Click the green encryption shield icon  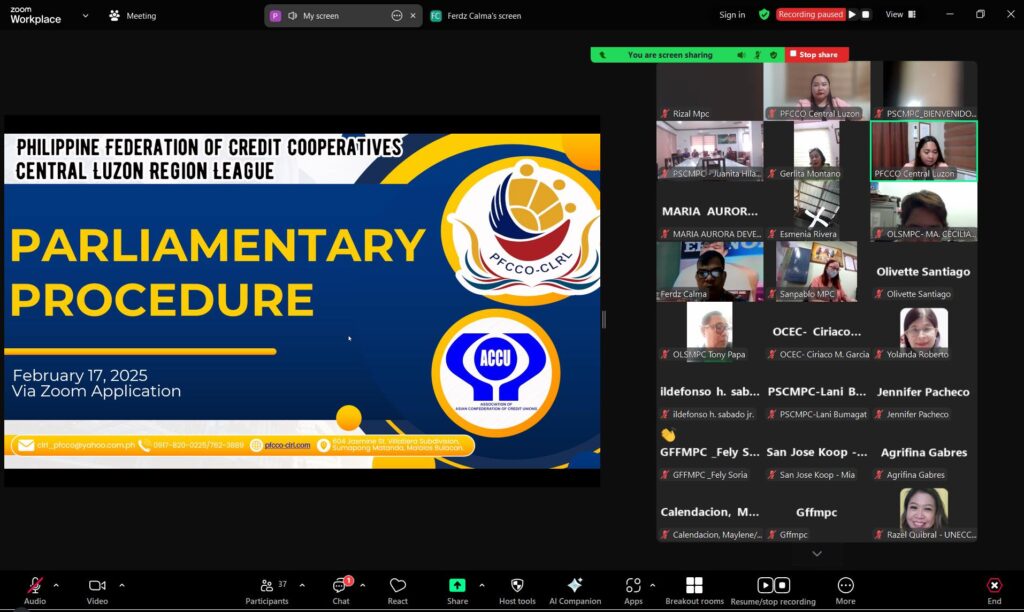[764, 14]
